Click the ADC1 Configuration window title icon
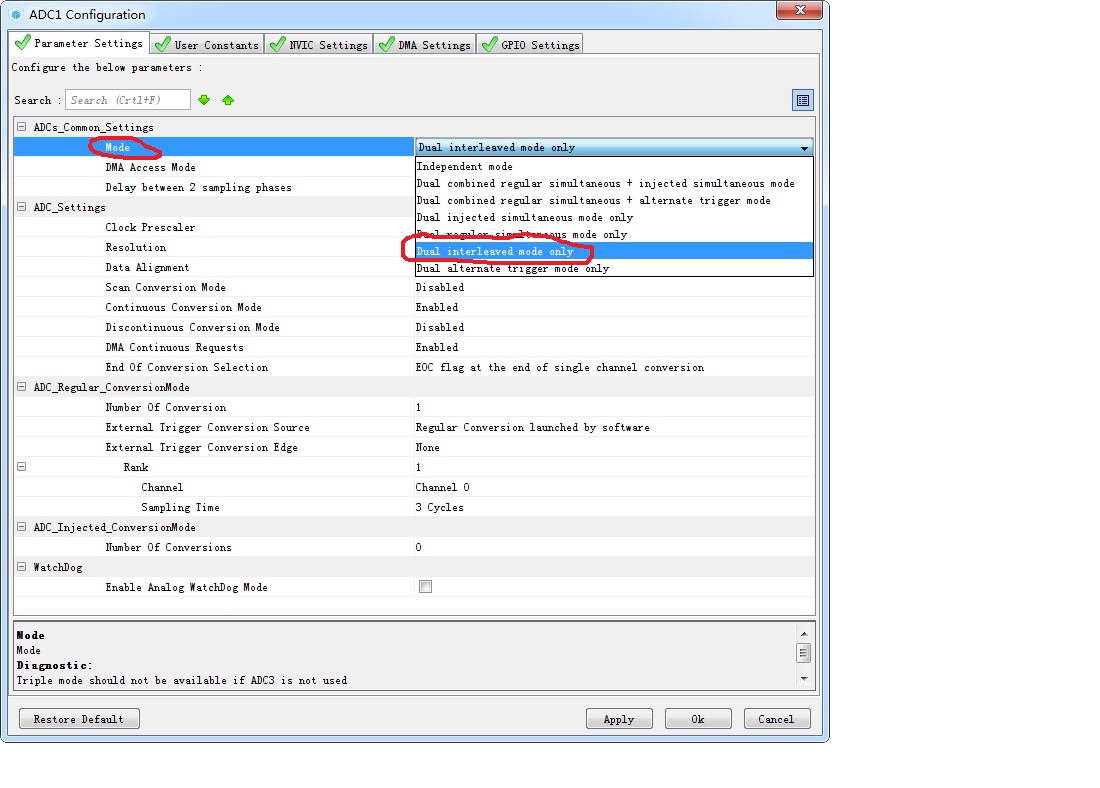The image size is (1100, 788). point(16,15)
